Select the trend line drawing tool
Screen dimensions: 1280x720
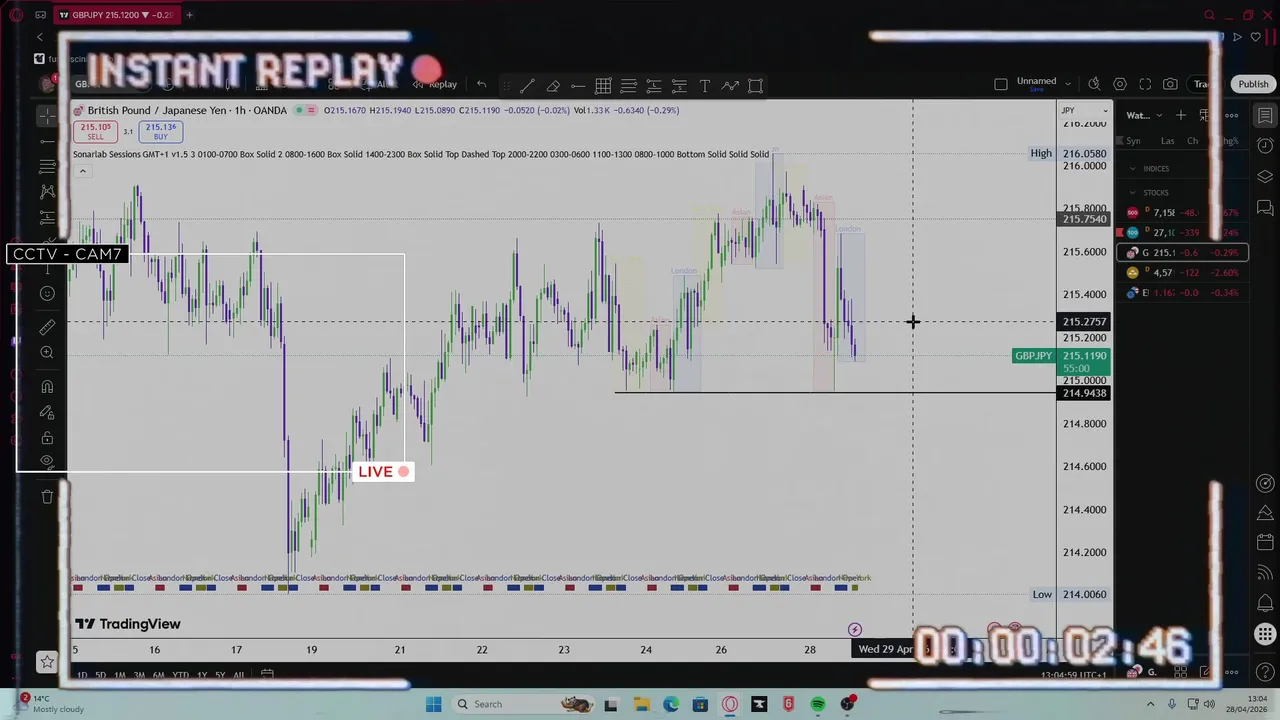click(527, 86)
